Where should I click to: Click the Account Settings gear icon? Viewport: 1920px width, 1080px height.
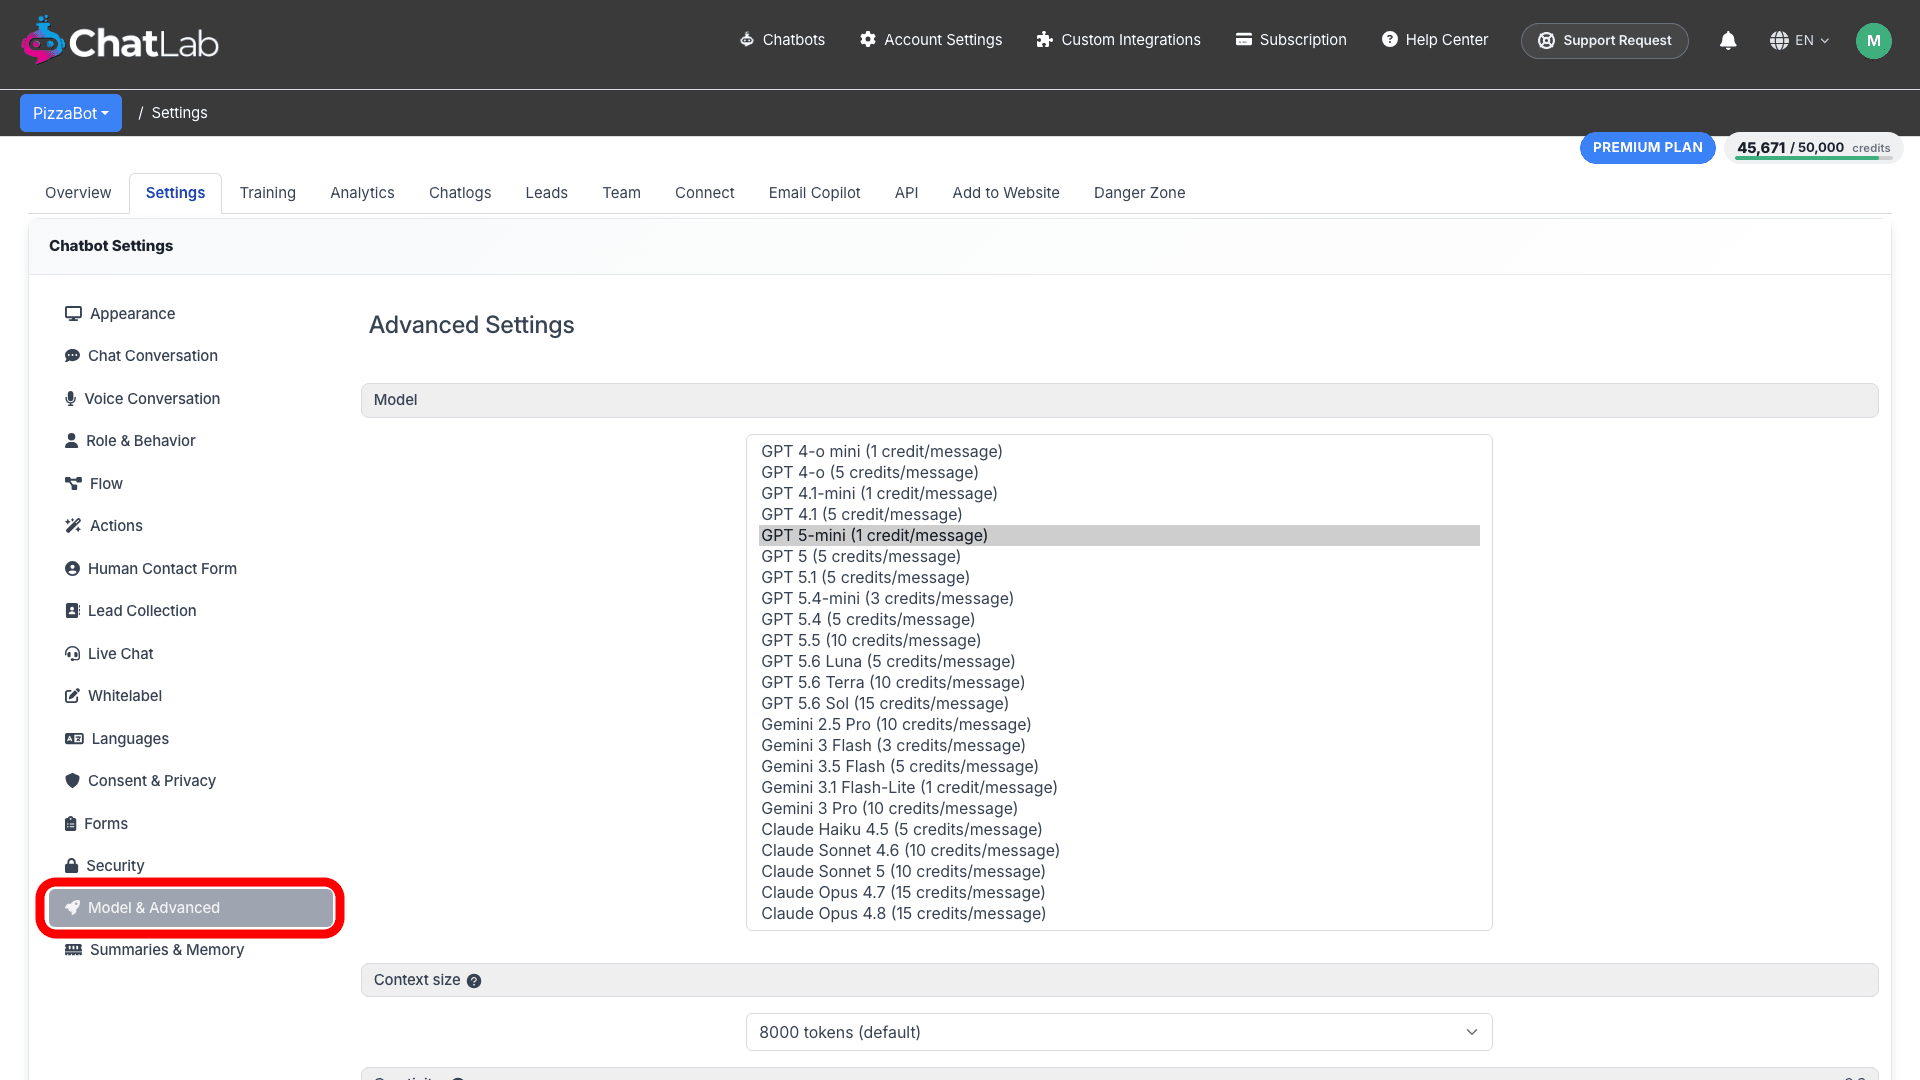pos(868,40)
